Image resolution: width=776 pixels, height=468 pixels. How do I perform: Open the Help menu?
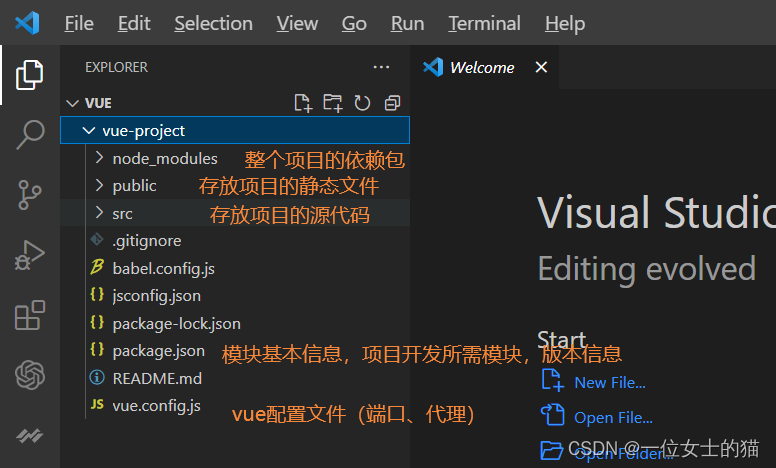click(x=565, y=23)
